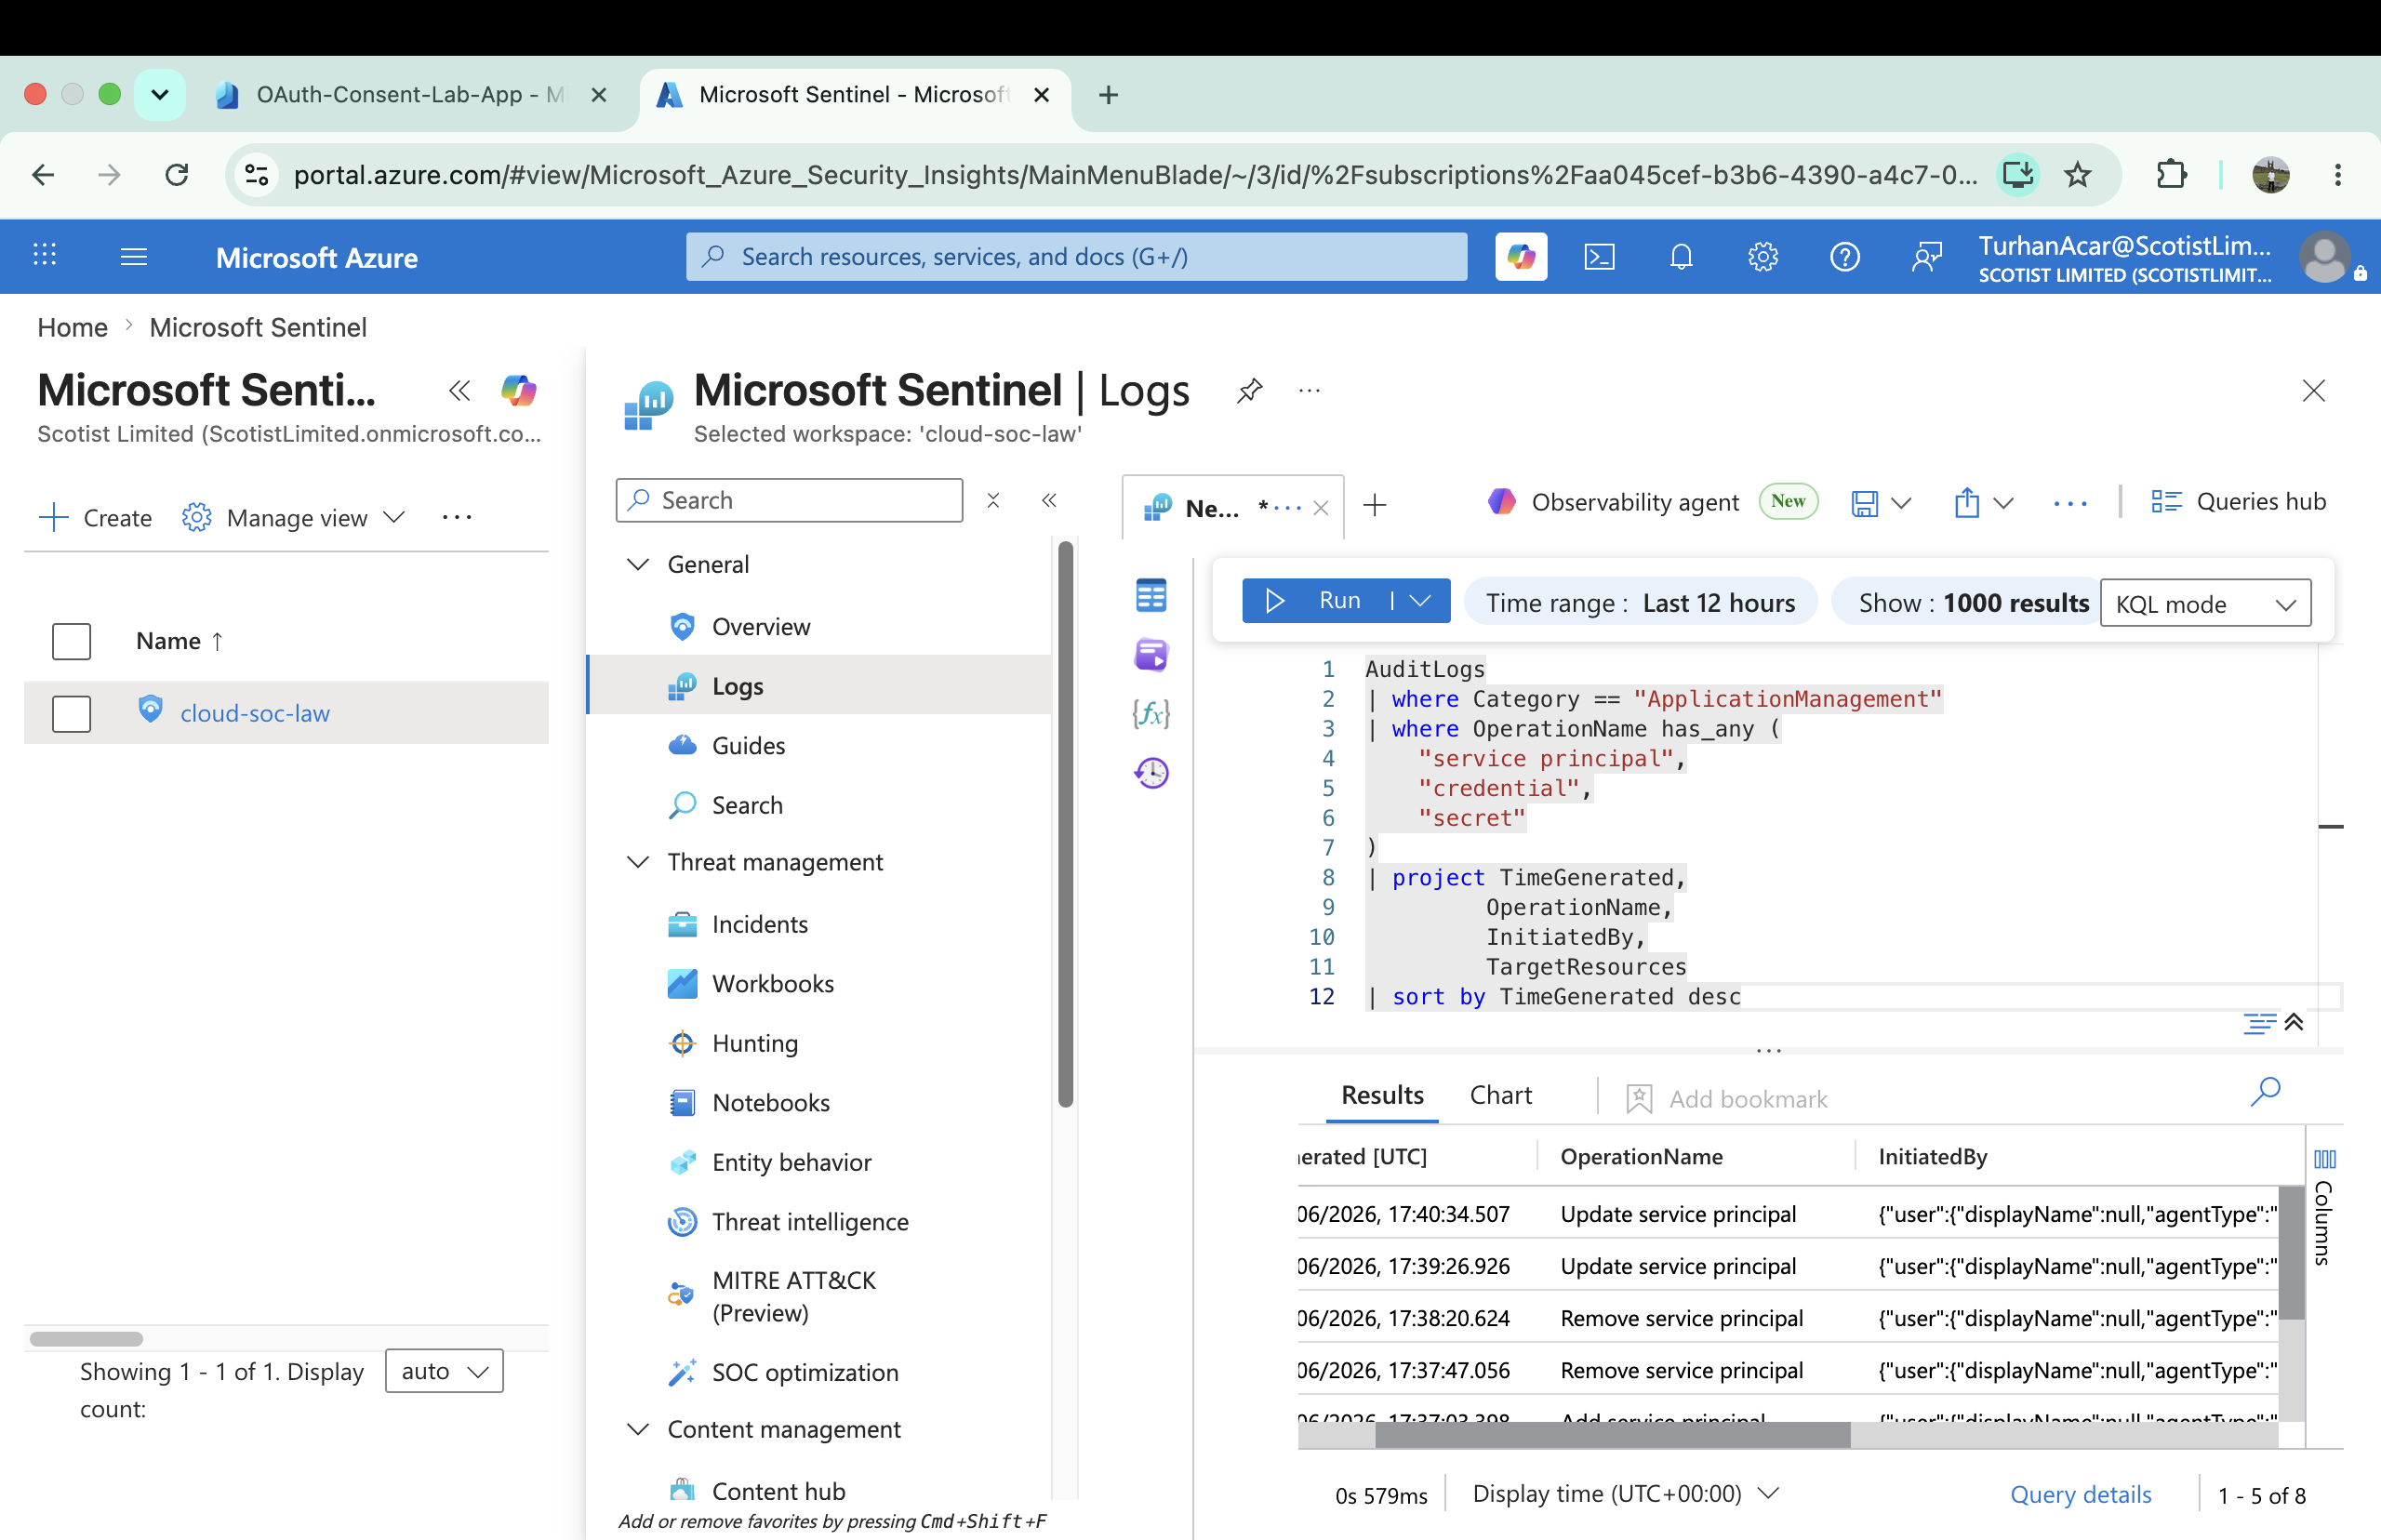Create a new Sentinel workspace
The width and height of the screenshot is (2381, 1540).
(96, 518)
